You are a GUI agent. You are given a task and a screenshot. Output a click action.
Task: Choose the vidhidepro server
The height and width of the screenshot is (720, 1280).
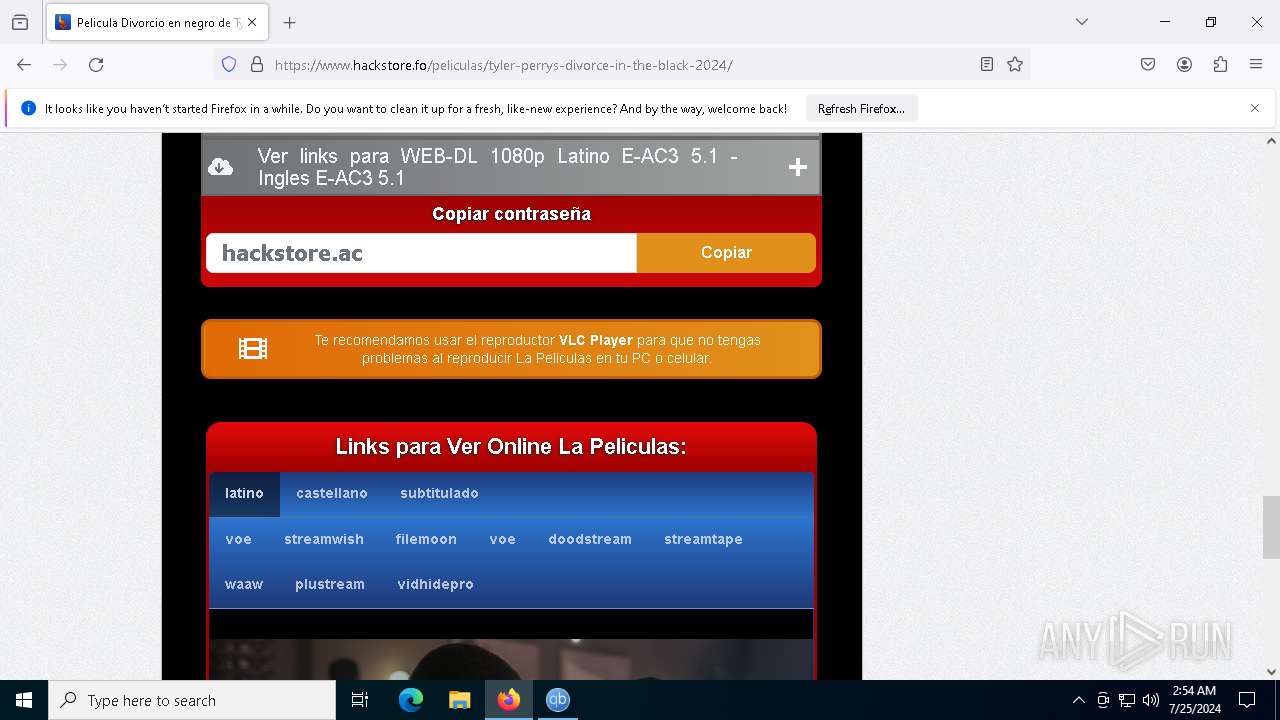435,584
